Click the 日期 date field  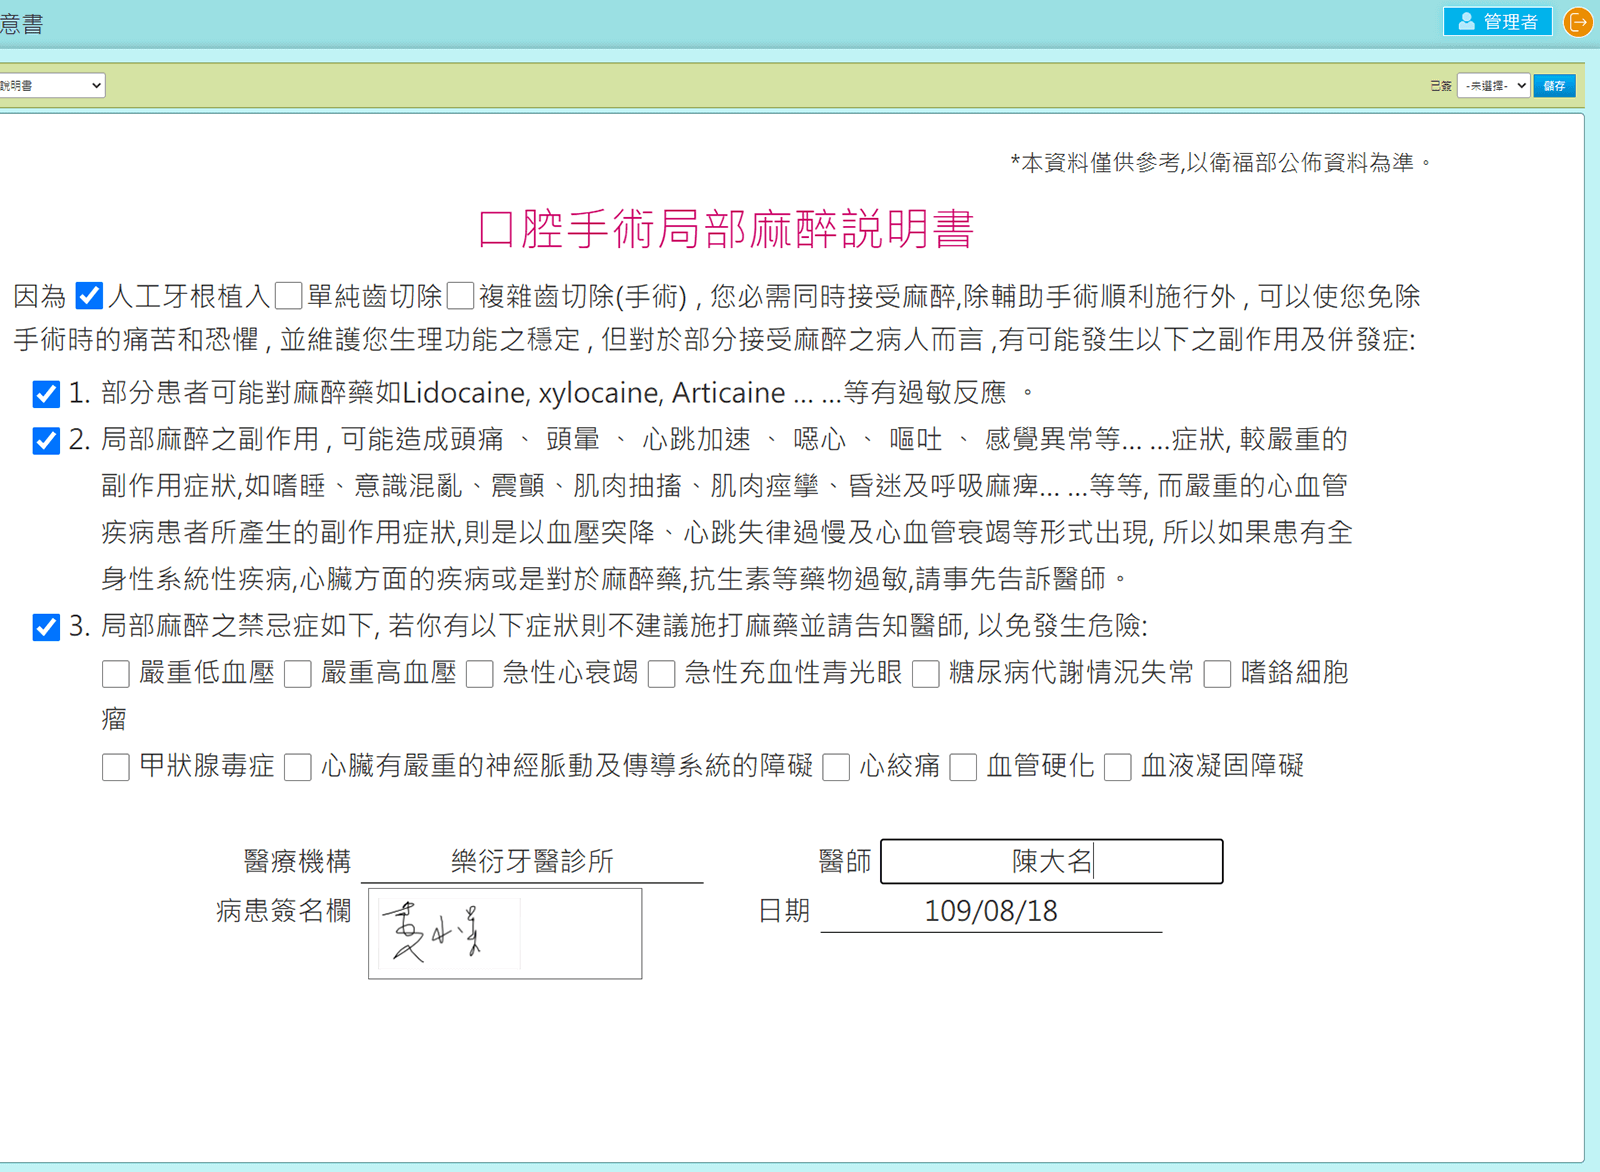pyautogui.click(x=991, y=911)
